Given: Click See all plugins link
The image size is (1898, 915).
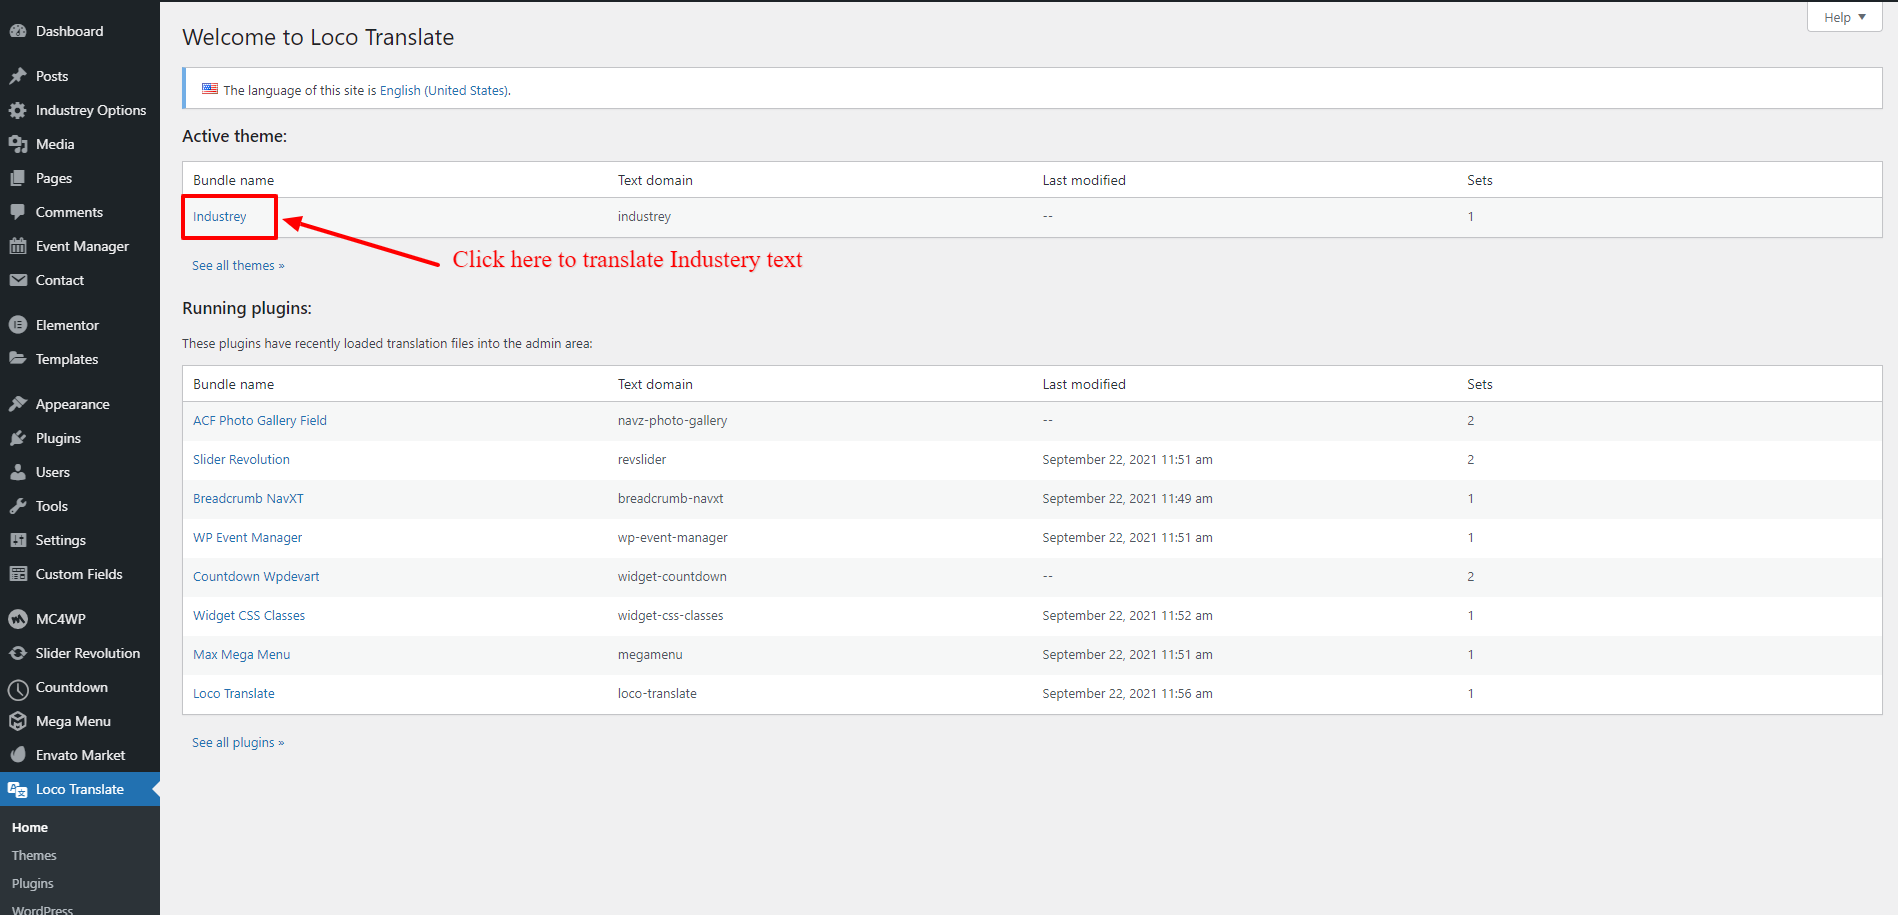Looking at the screenshot, I should tap(238, 742).
